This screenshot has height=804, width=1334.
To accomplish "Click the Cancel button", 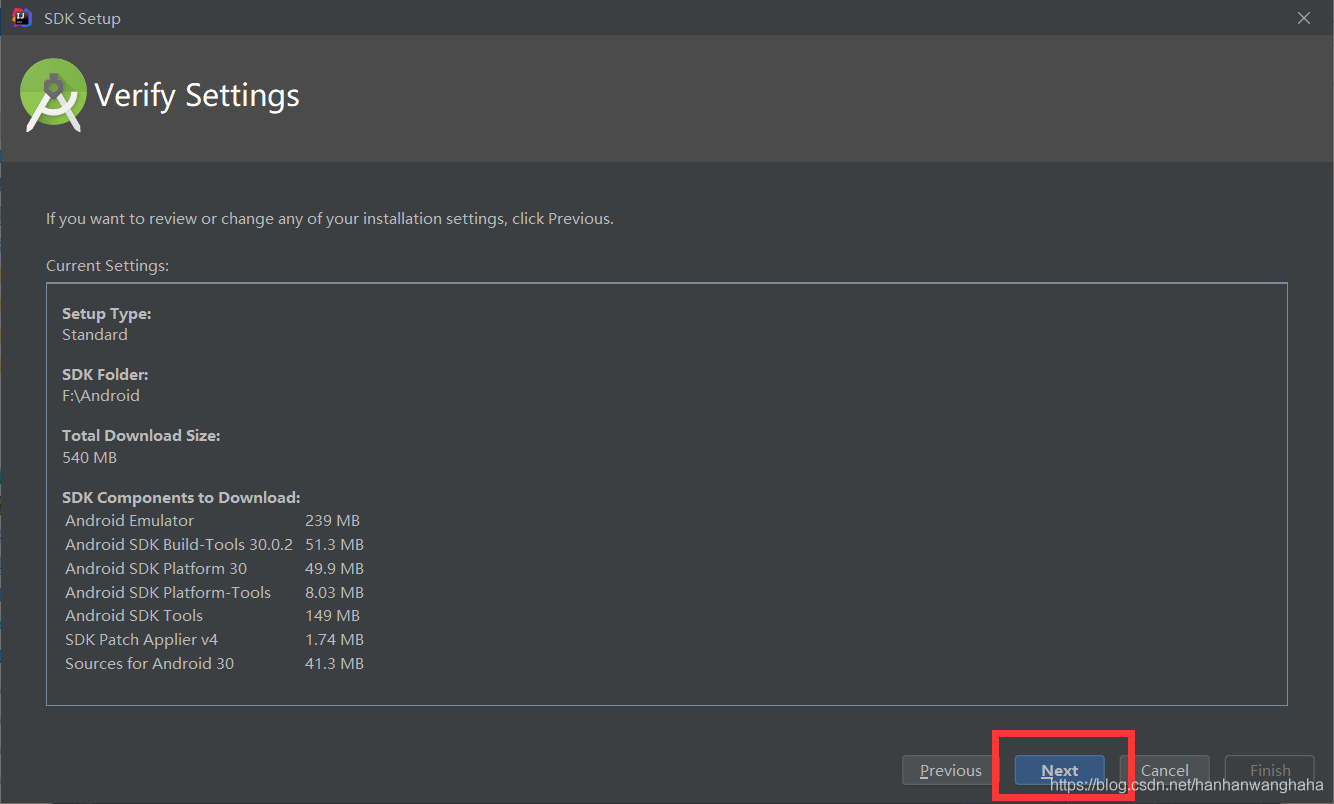I will [1166, 770].
